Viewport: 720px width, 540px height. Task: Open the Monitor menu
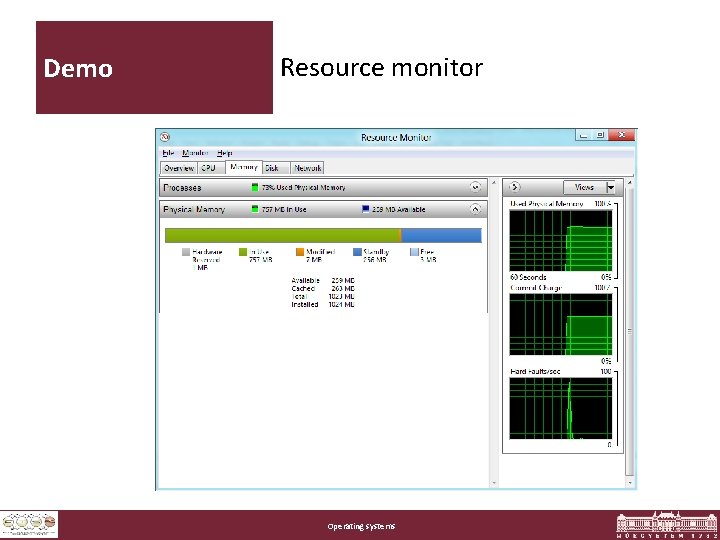195,153
